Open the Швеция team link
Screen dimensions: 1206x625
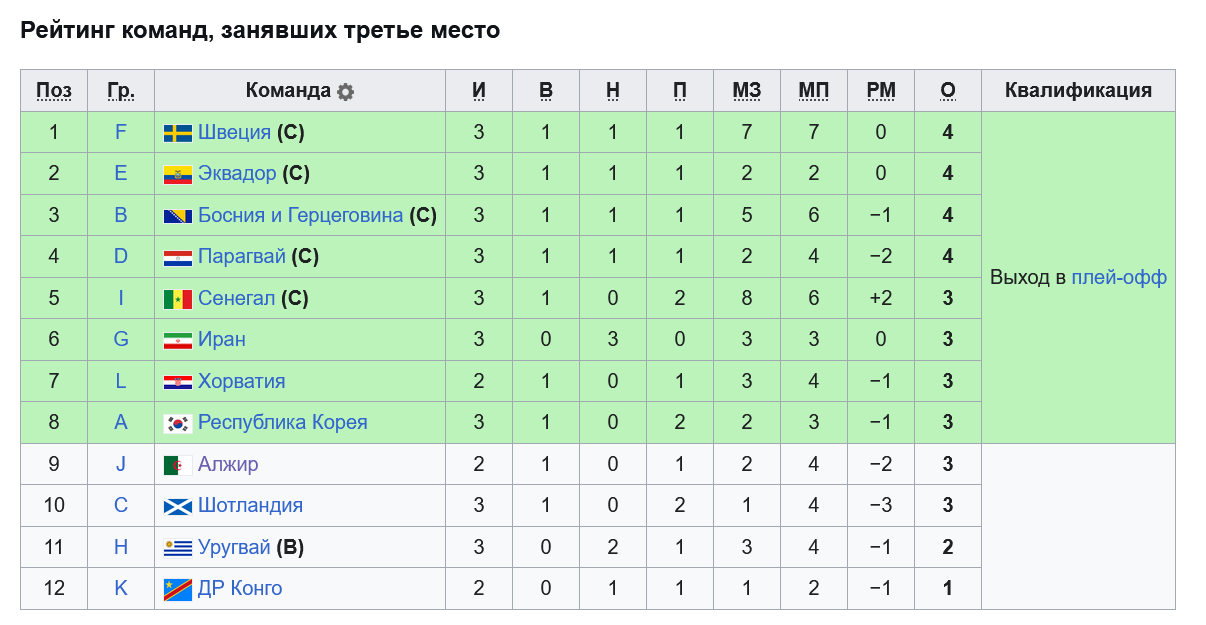[234, 132]
